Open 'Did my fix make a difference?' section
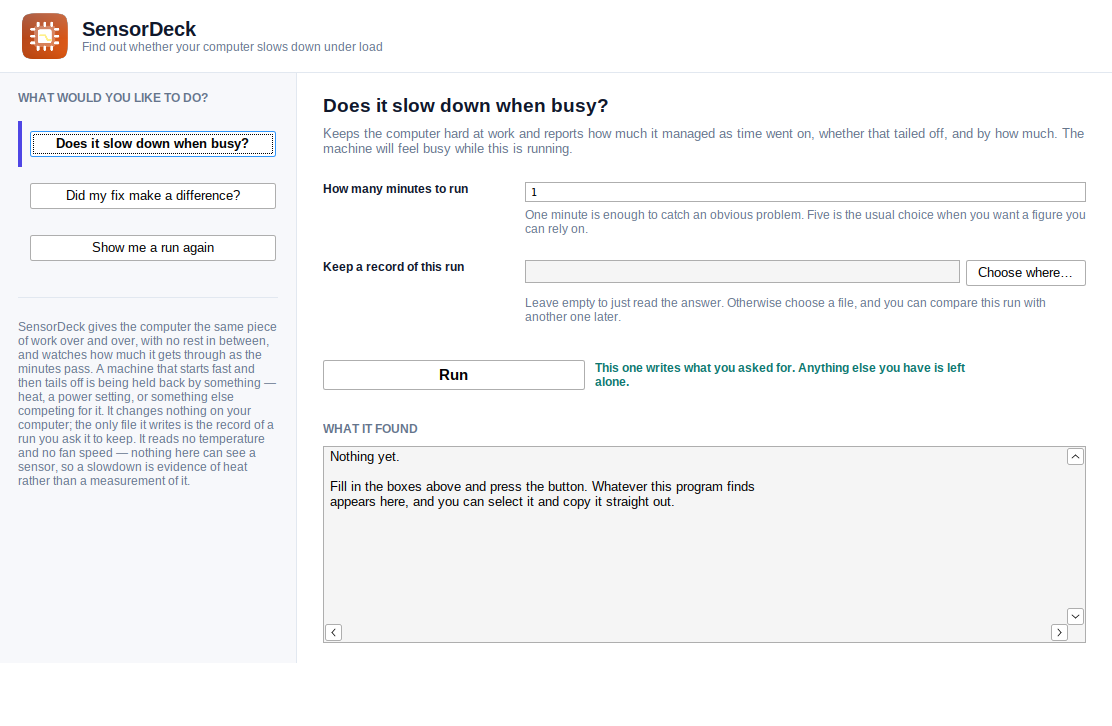 pos(152,196)
